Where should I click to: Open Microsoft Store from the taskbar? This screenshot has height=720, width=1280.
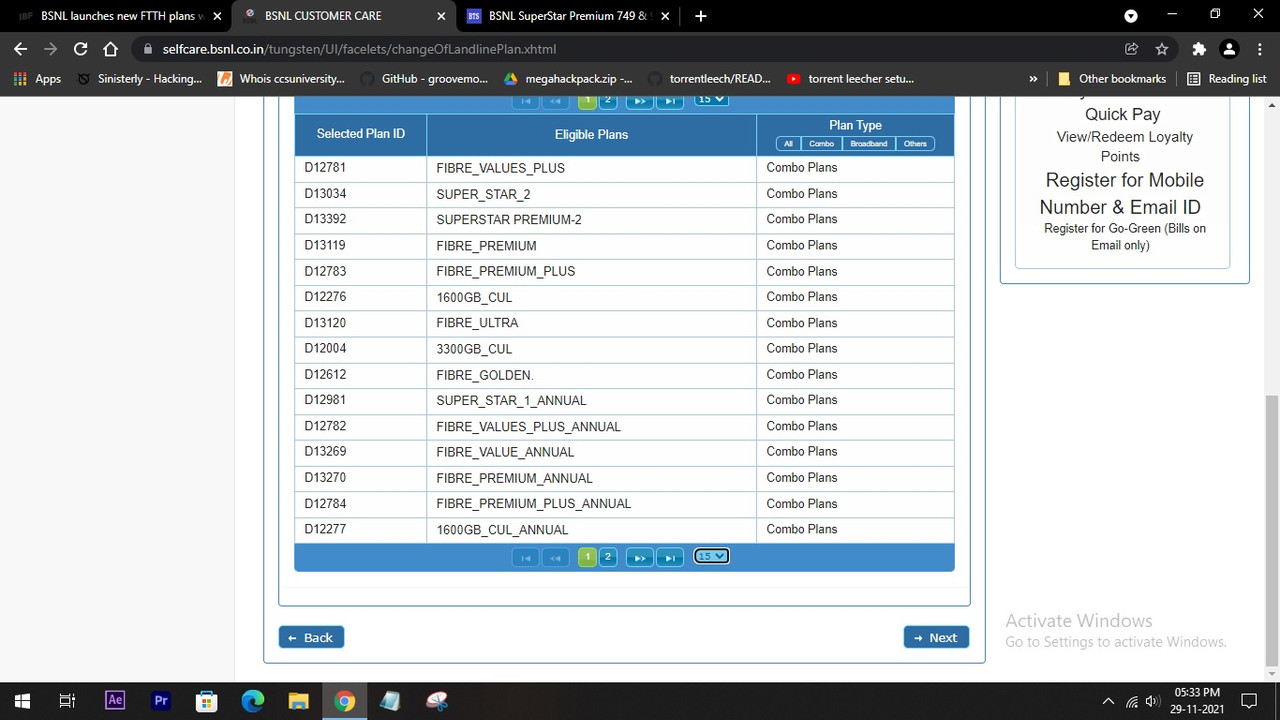pos(207,701)
